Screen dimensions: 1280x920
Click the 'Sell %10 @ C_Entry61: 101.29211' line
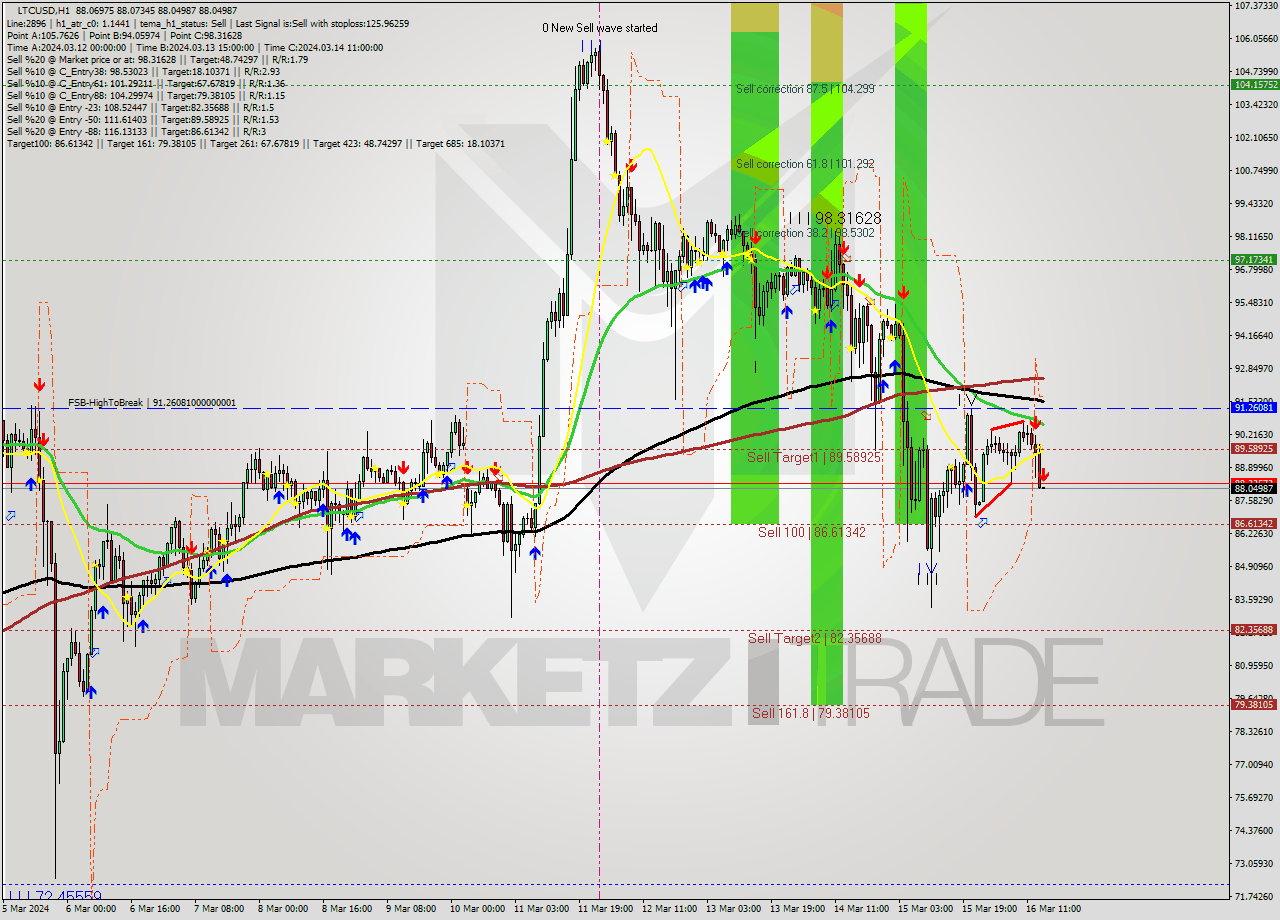coord(146,83)
